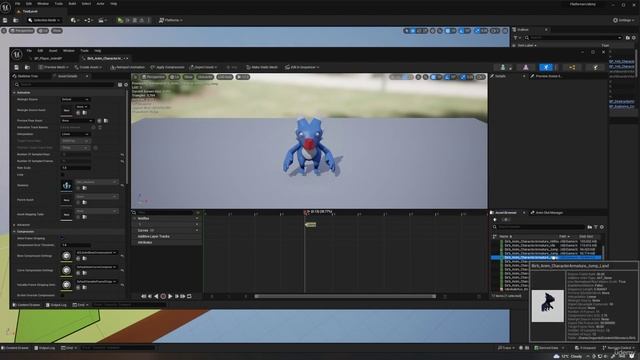Open the Notifies track dropdown arrow
The height and width of the screenshot is (360, 640).
[197, 219]
